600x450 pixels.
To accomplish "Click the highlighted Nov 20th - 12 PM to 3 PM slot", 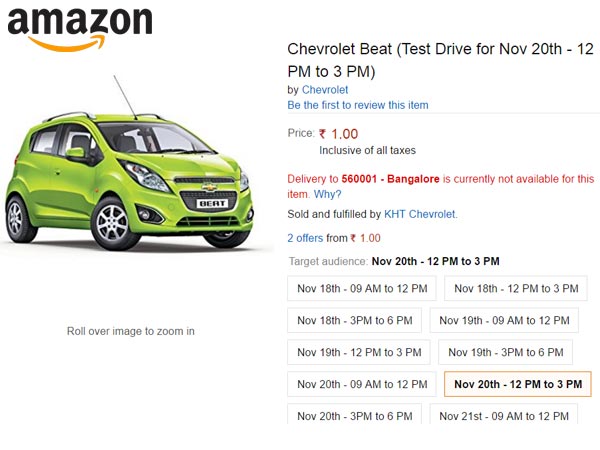I will [517, 384].
